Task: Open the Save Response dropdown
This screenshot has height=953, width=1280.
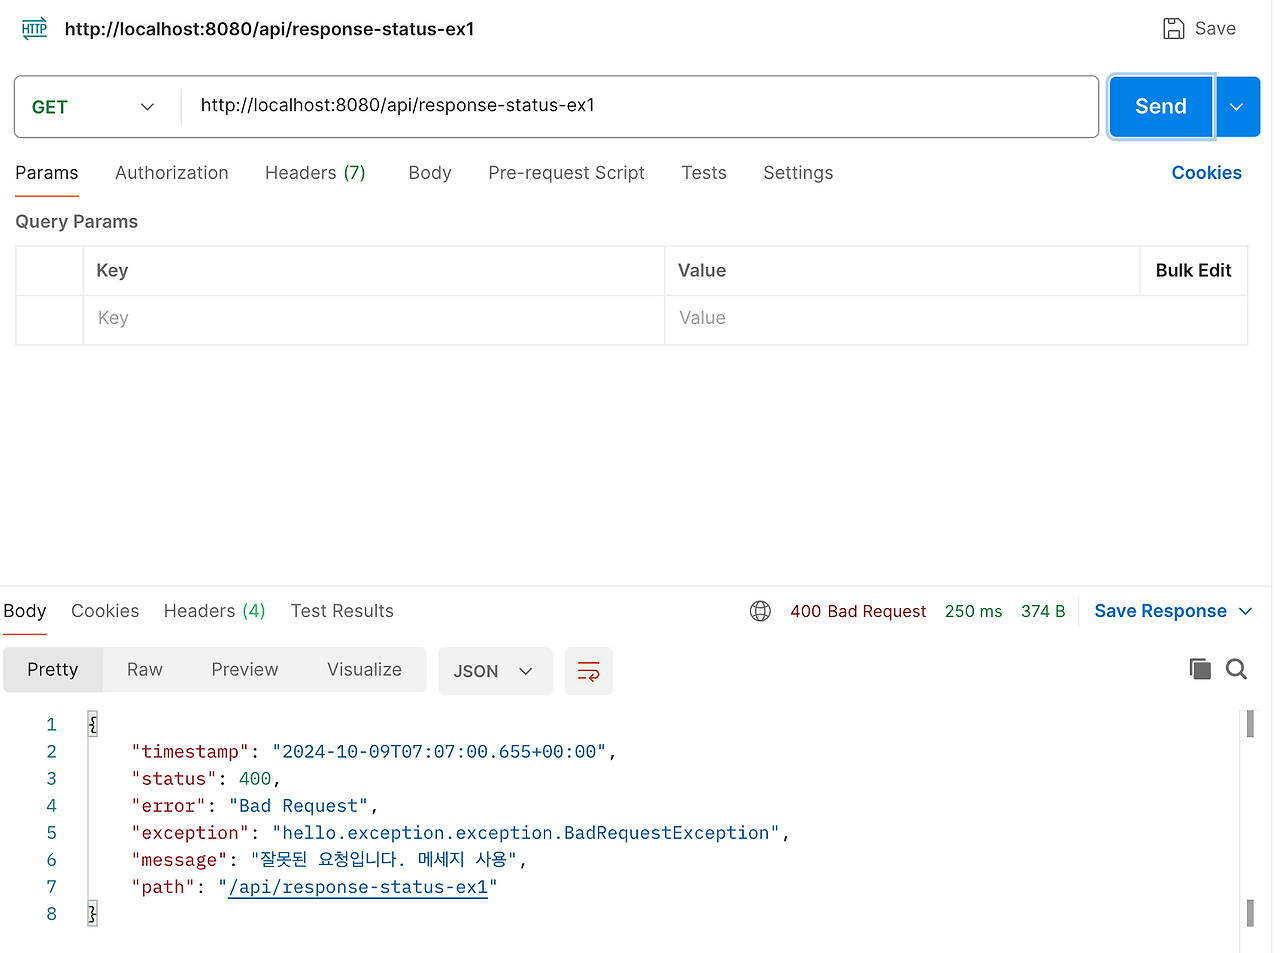Action: click(x=1246, y=611)
